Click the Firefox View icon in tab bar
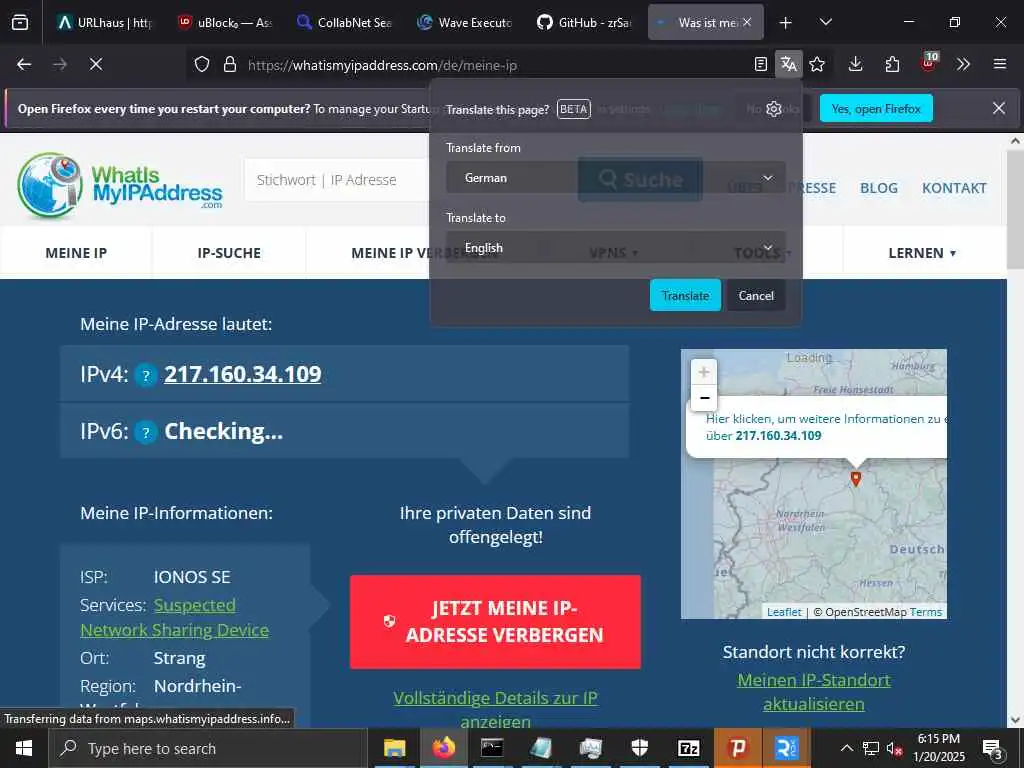This screenshot has height=768, width=1024. click(x=20, y=22)
